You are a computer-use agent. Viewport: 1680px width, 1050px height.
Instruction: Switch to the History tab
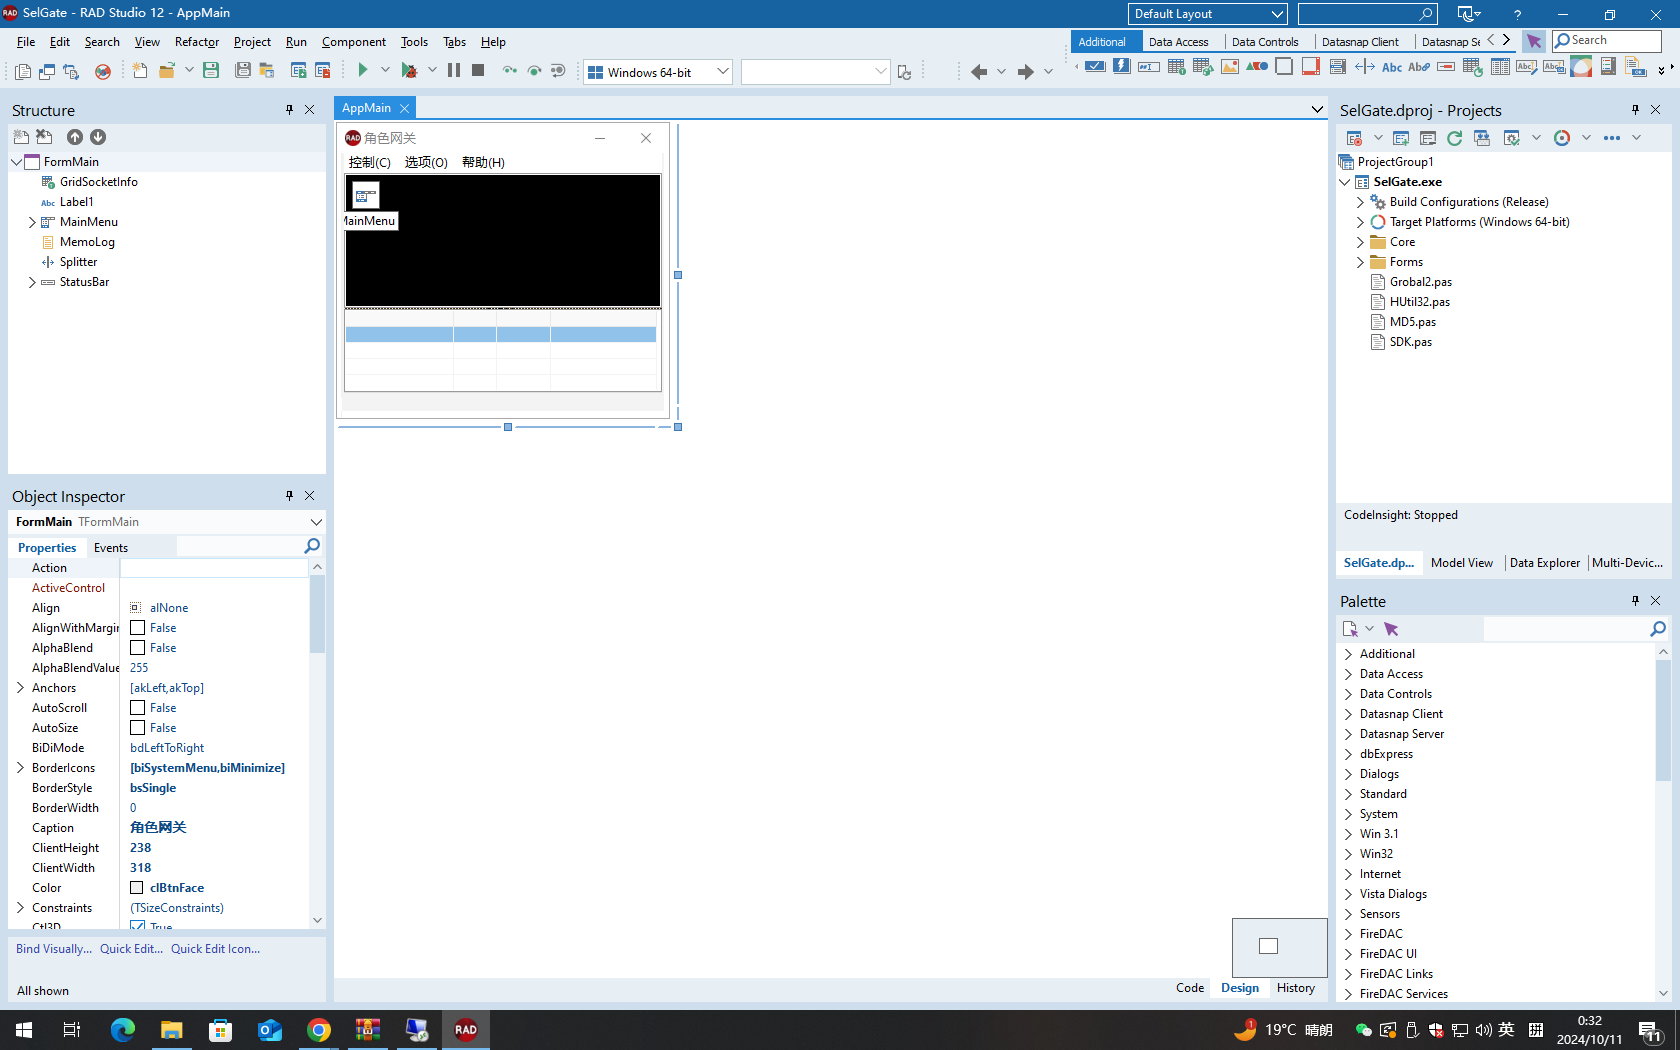tap(1296, 988)
